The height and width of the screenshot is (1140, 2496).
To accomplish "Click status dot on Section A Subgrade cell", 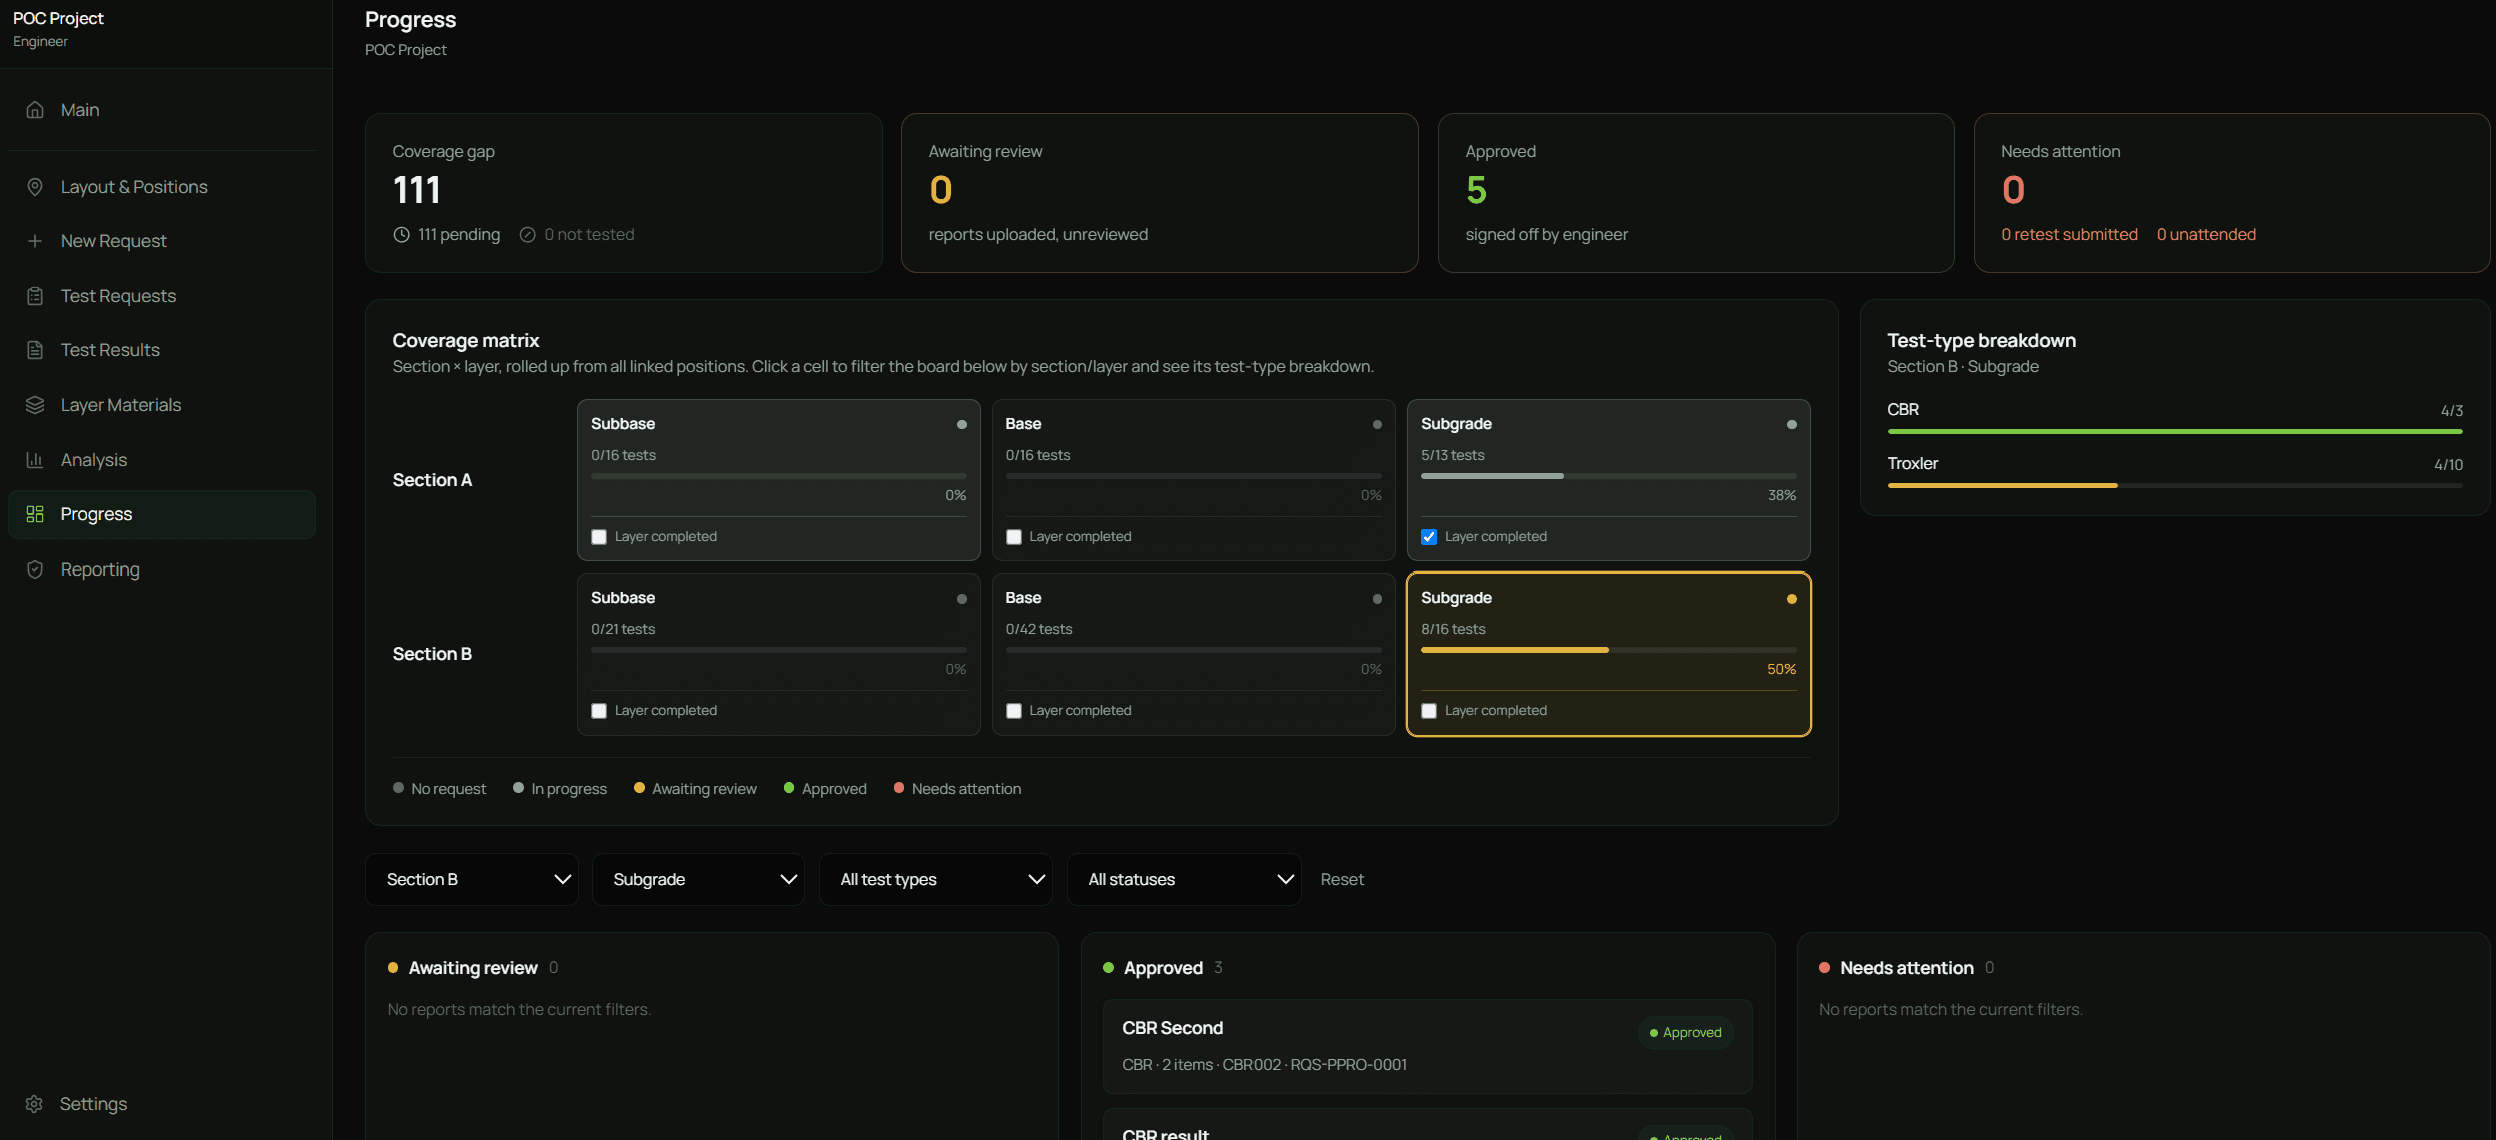I will (1791, 425).
